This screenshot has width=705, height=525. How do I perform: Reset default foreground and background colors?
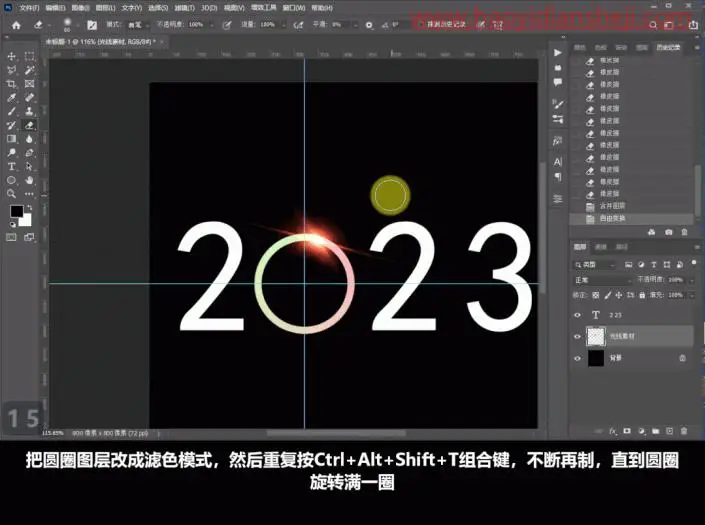point(13,224)
